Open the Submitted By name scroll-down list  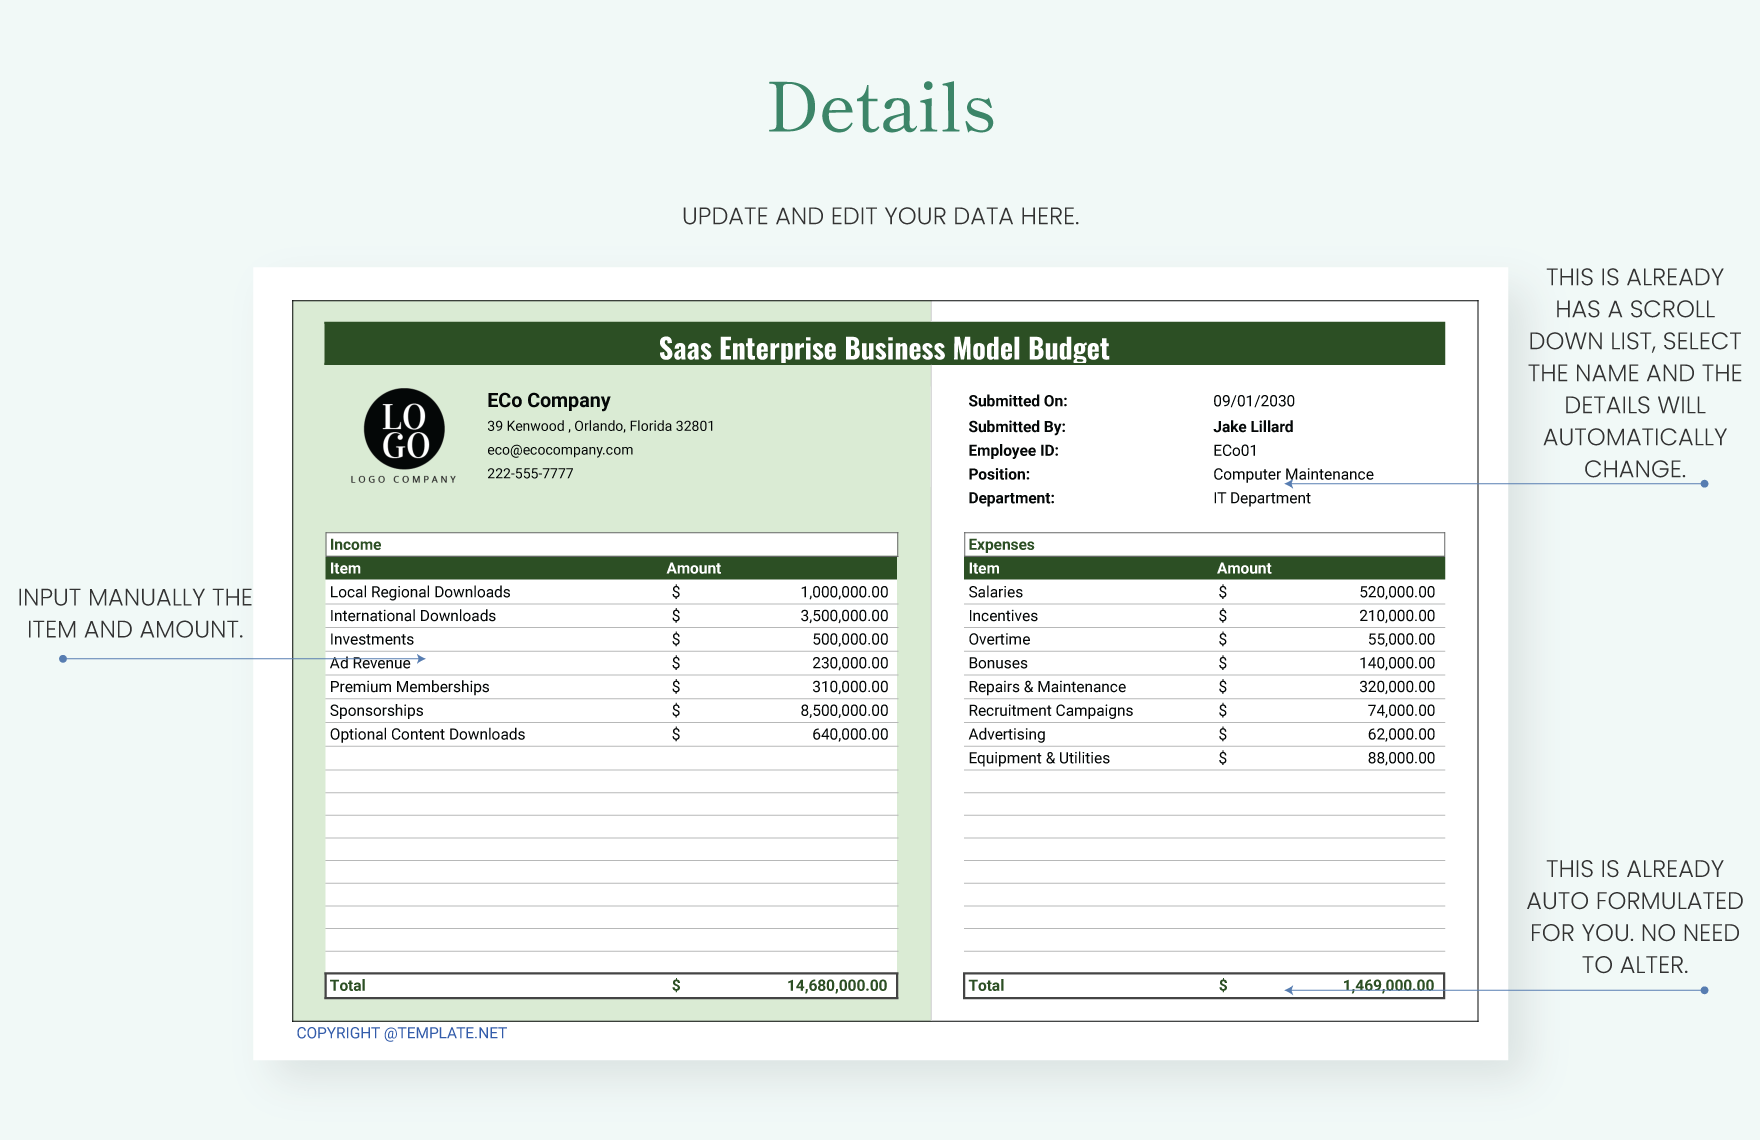pyautogui.click(x=1251, y=426)
